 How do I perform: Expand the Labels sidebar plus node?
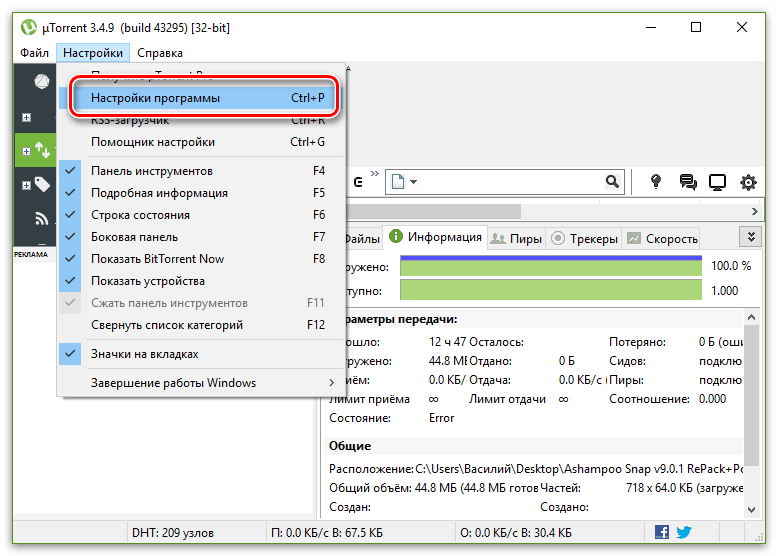point(27,185)
